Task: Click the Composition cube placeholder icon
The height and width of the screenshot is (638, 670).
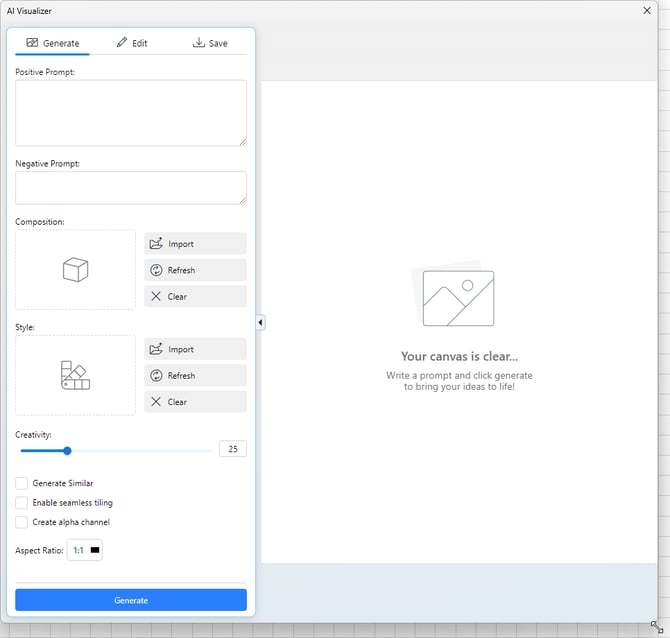Action: pyautogui.click(x=76, y=270)
